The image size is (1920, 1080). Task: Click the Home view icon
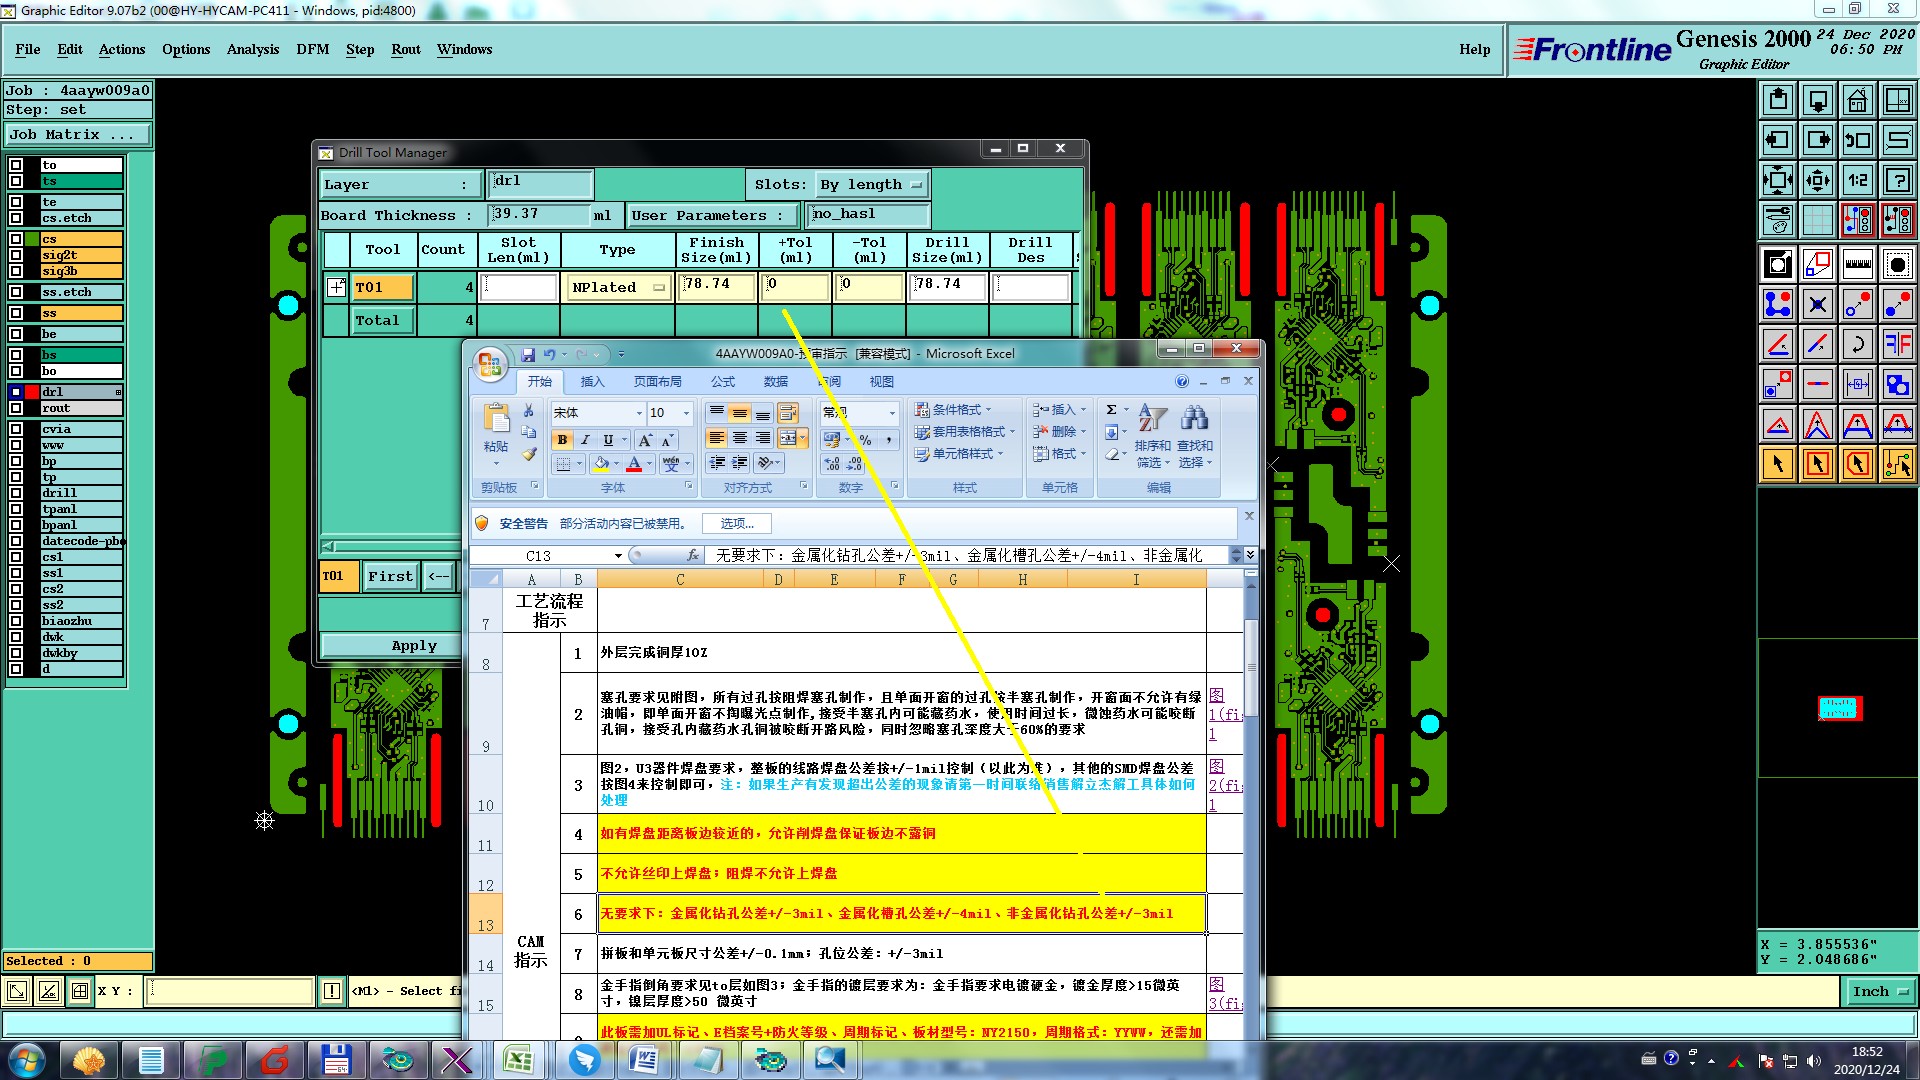click(1857, 100)
